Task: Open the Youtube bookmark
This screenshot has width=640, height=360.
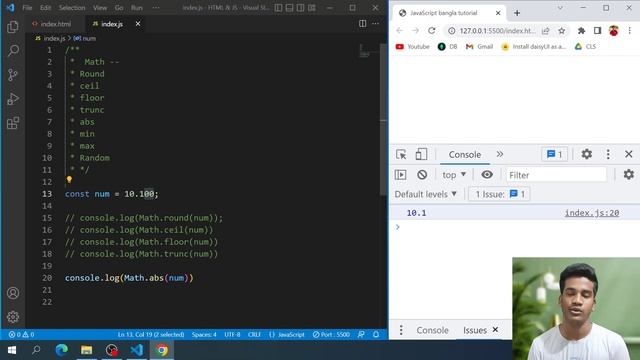Action: 413,47
